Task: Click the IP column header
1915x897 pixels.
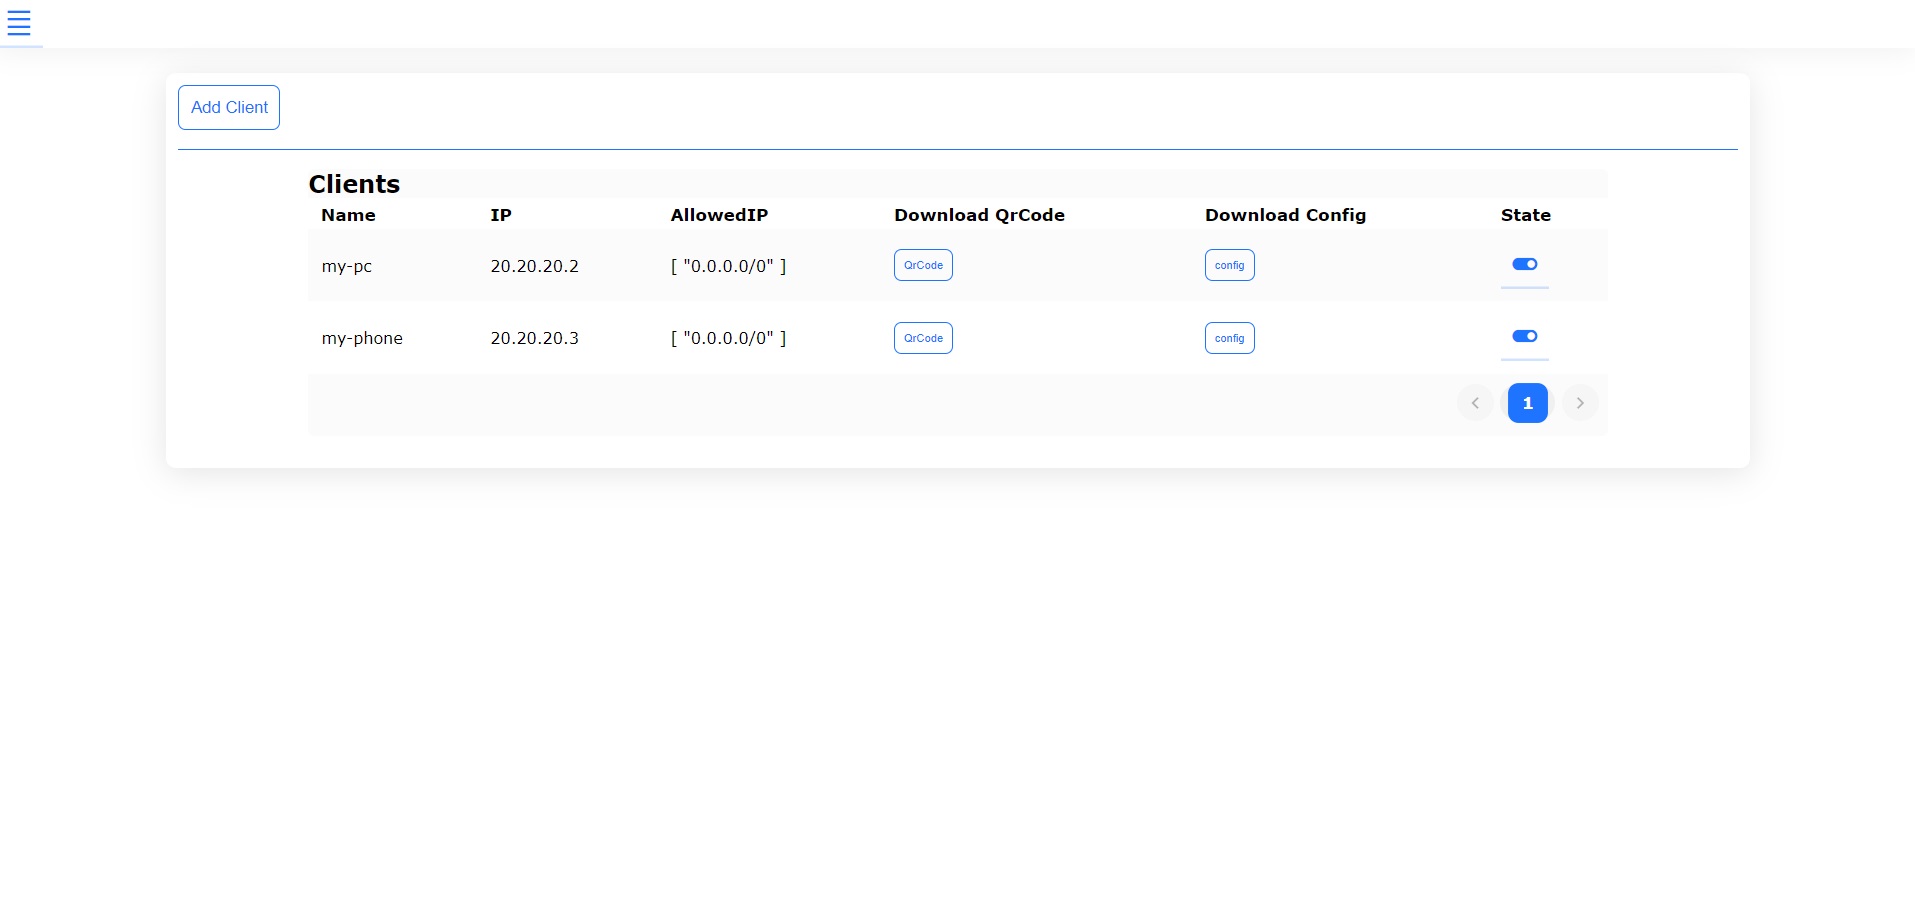Action: (x=501, y=215)
